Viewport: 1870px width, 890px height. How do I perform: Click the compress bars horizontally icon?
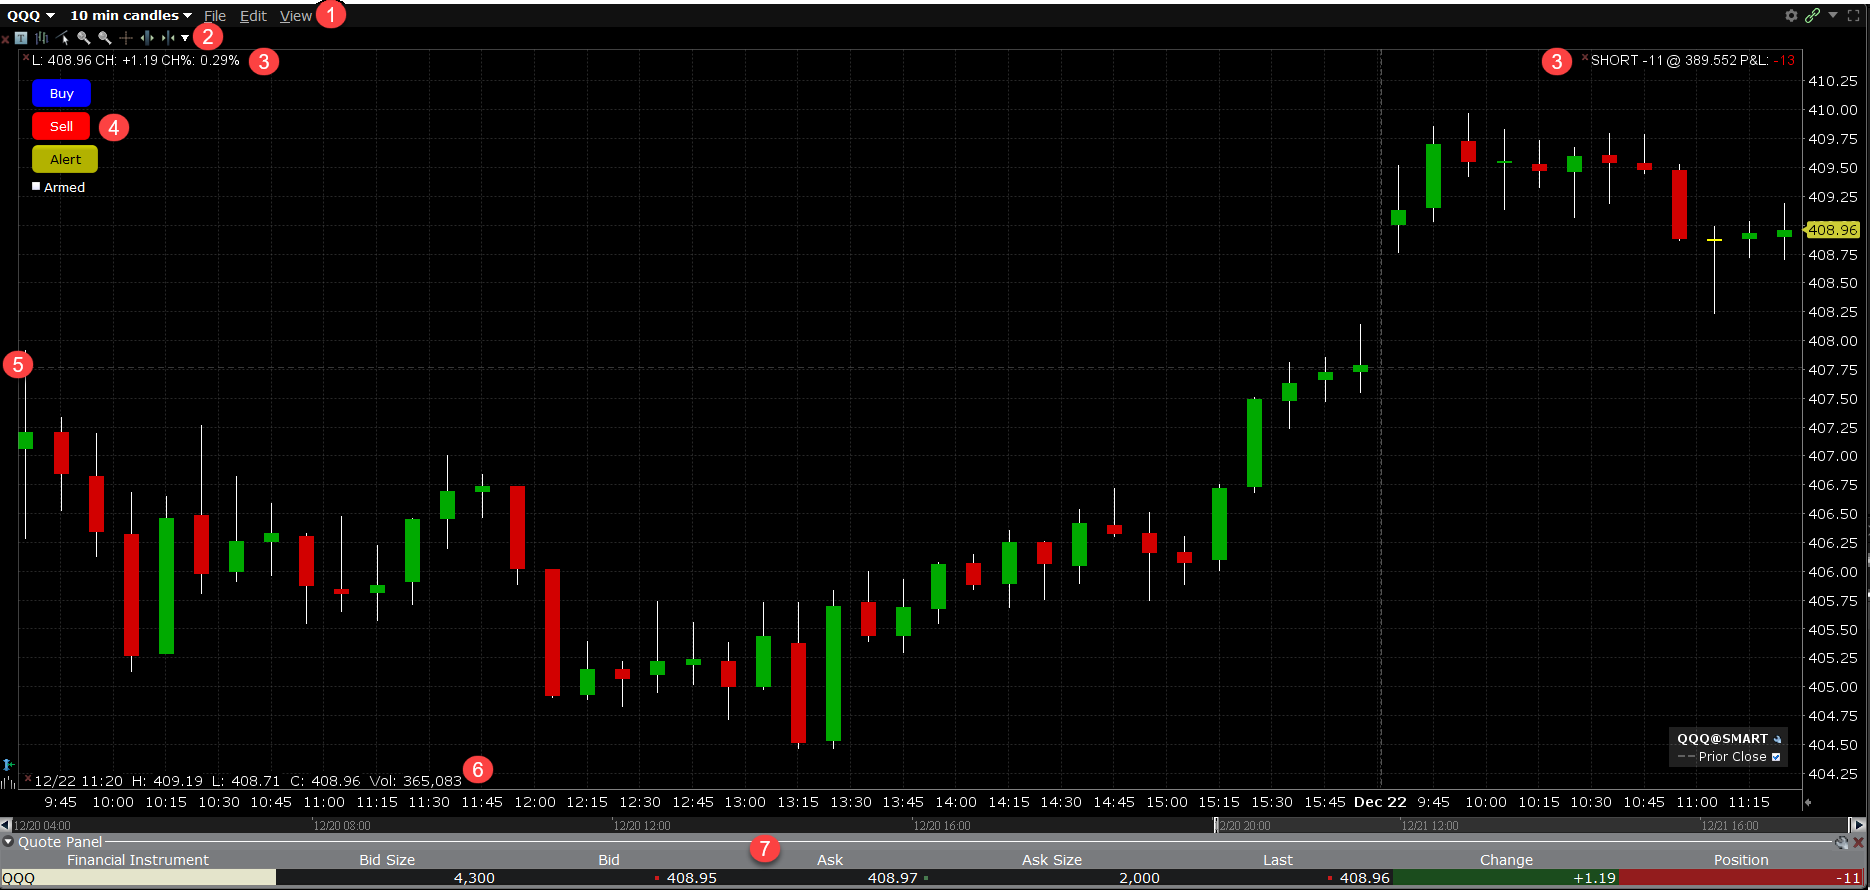[168, 38]
